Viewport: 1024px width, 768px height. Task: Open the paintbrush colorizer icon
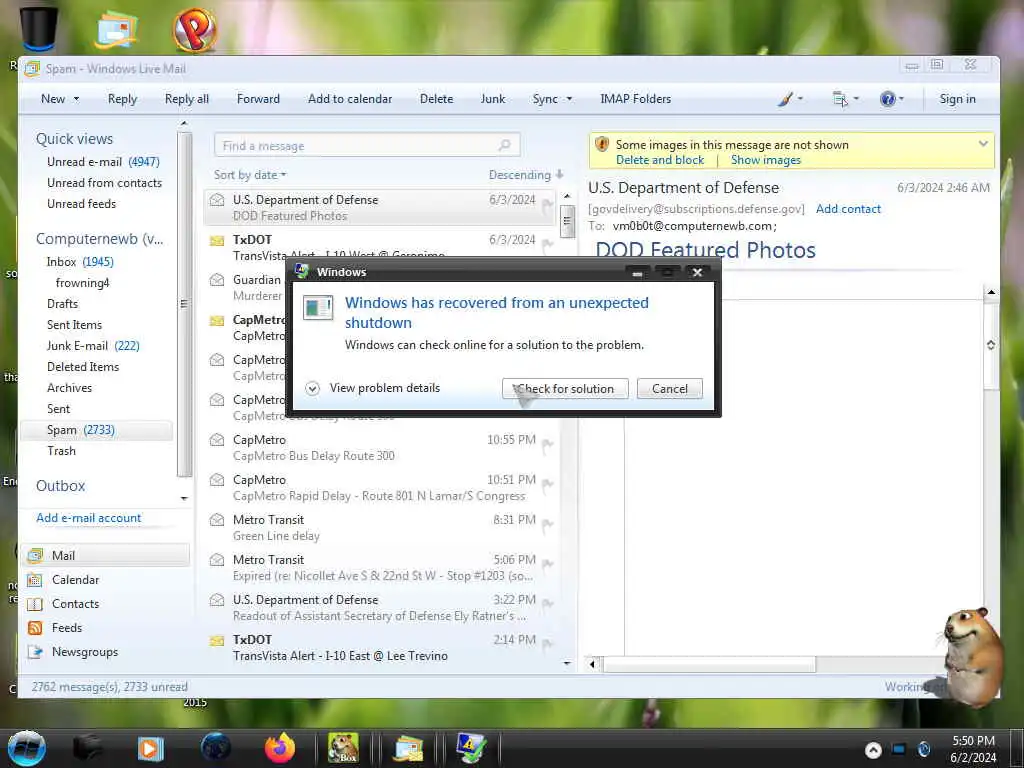786,99
